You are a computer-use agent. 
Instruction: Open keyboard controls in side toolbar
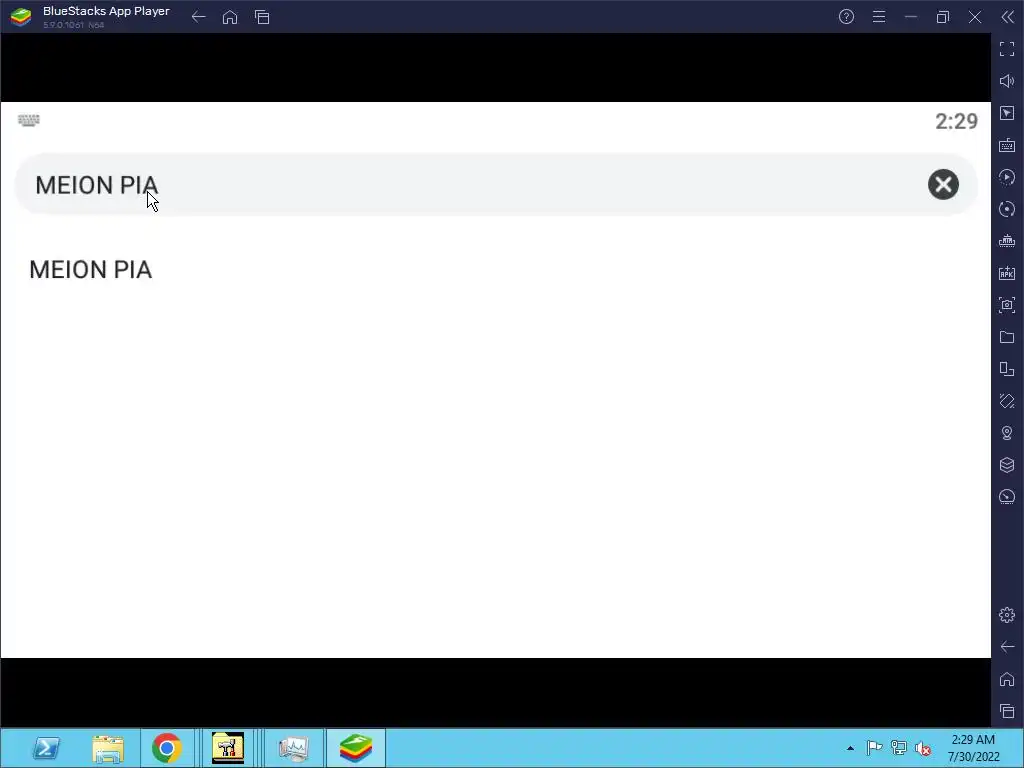[x=1007, y=145]
